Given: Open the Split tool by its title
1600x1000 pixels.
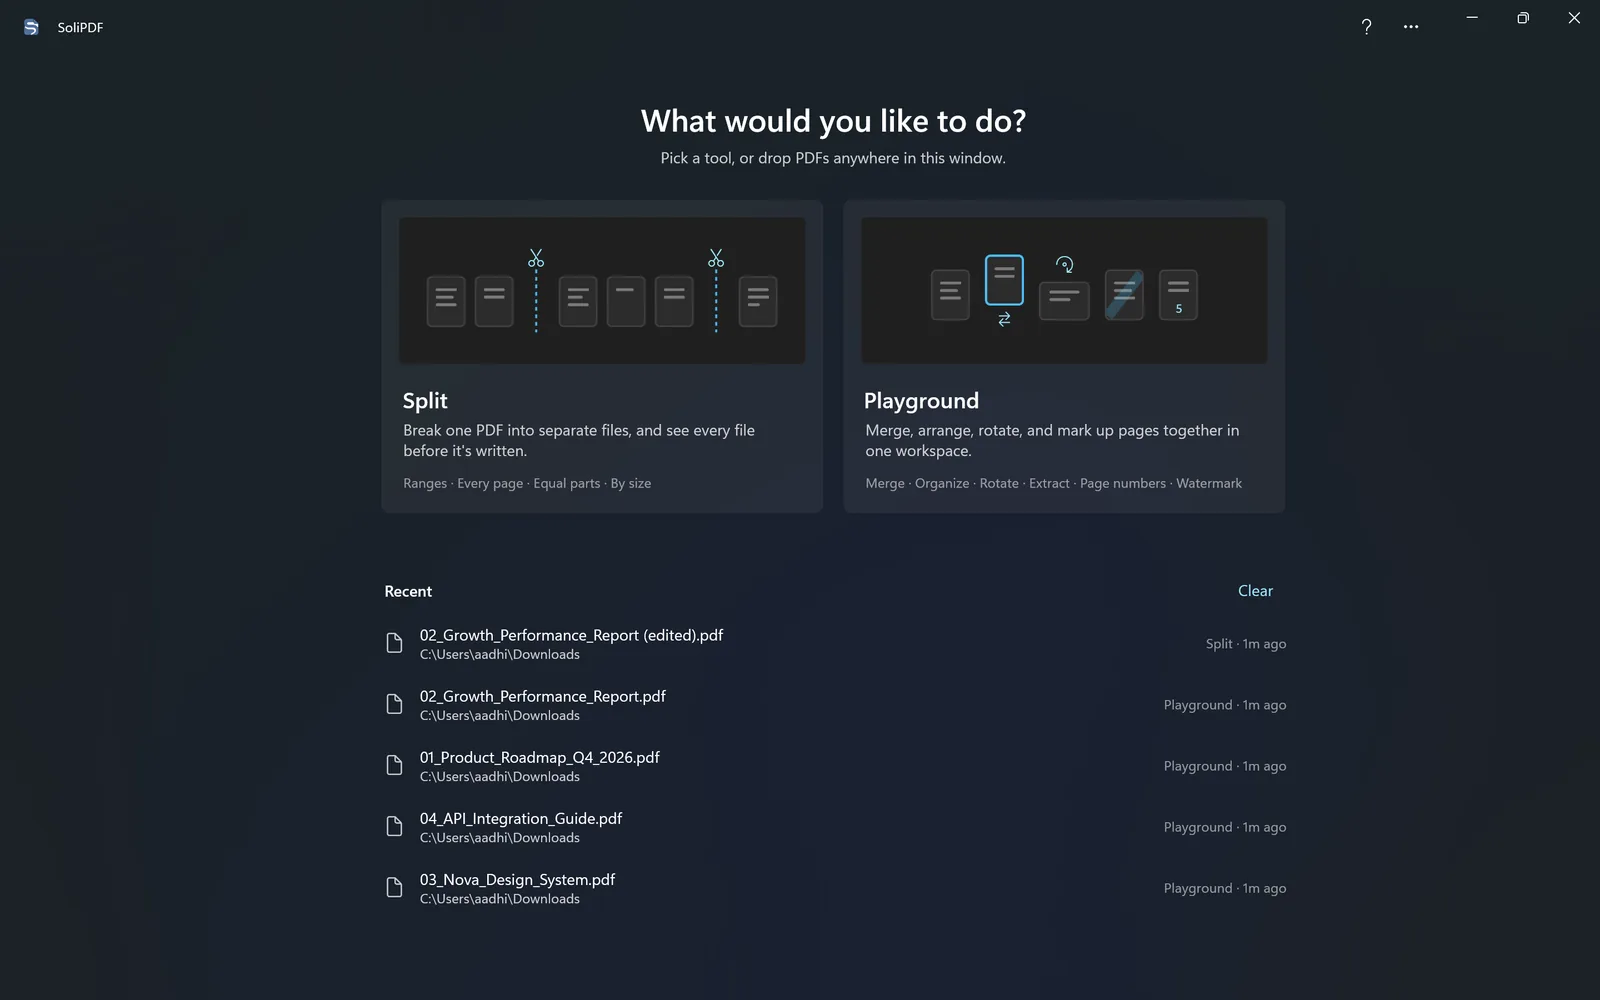Looking at the screenshot, I should tap(425, 401).
